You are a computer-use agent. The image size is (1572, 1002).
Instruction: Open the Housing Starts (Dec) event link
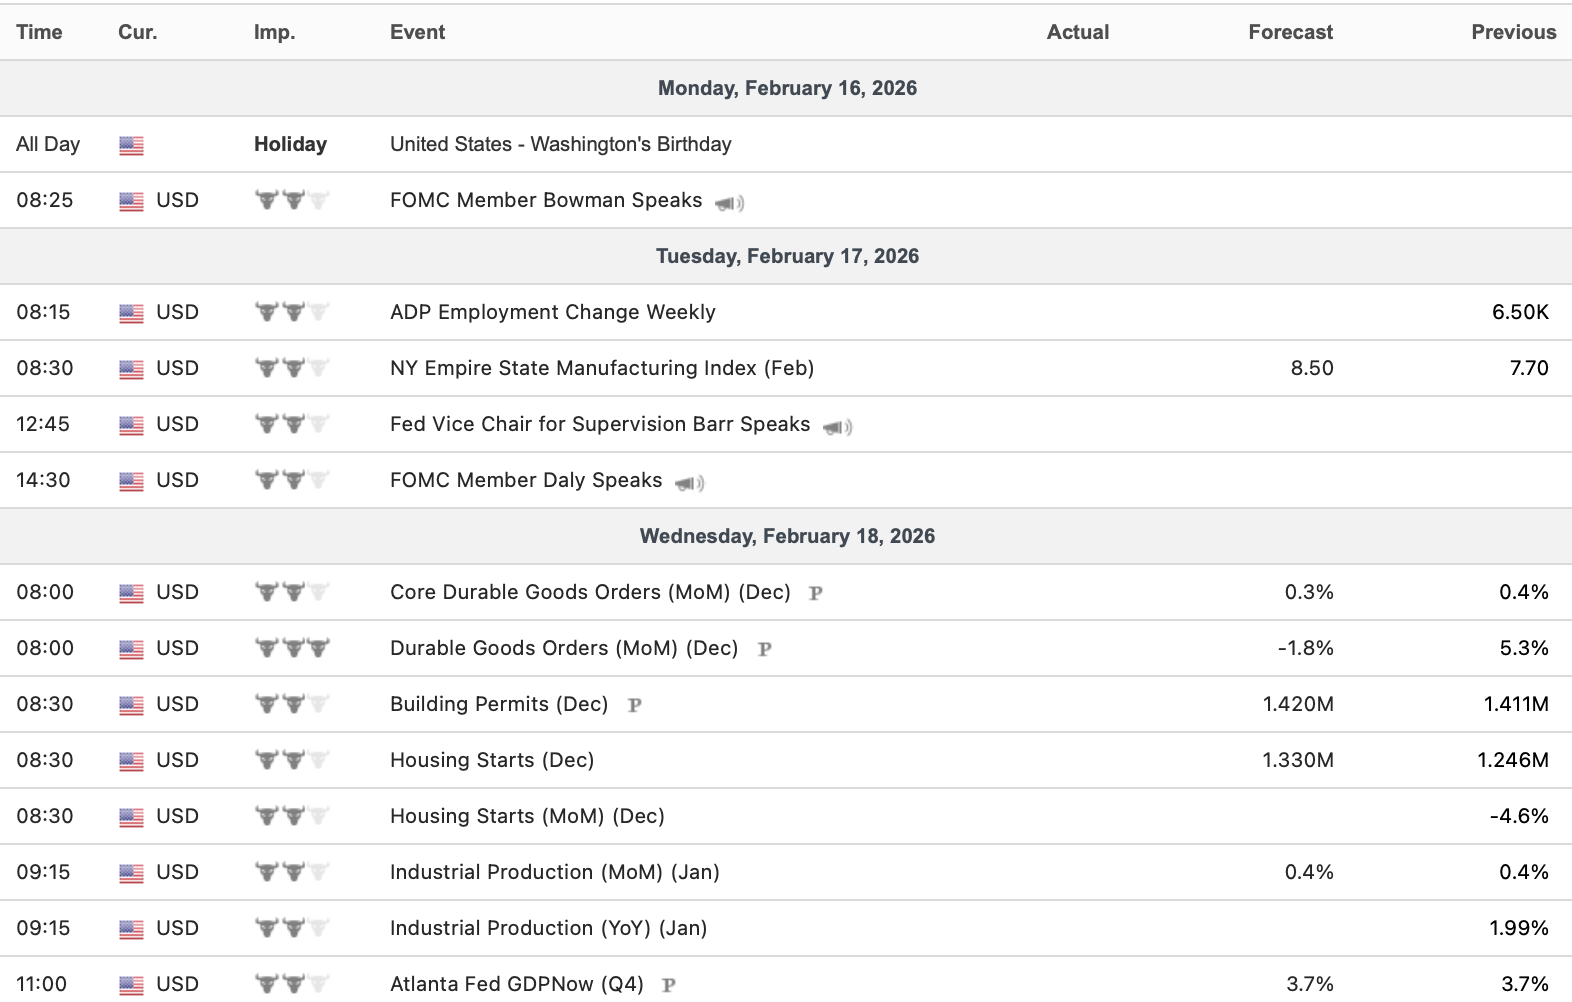492,760
